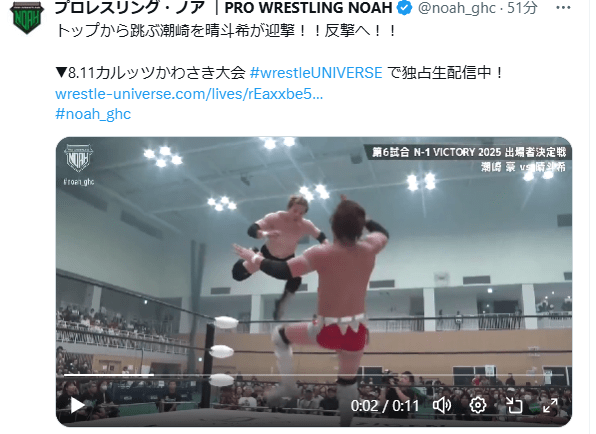The image size is (596, 434).
Task: Open the #wrestleUNIVERSE hashtag
Action: tap(316, 73)
